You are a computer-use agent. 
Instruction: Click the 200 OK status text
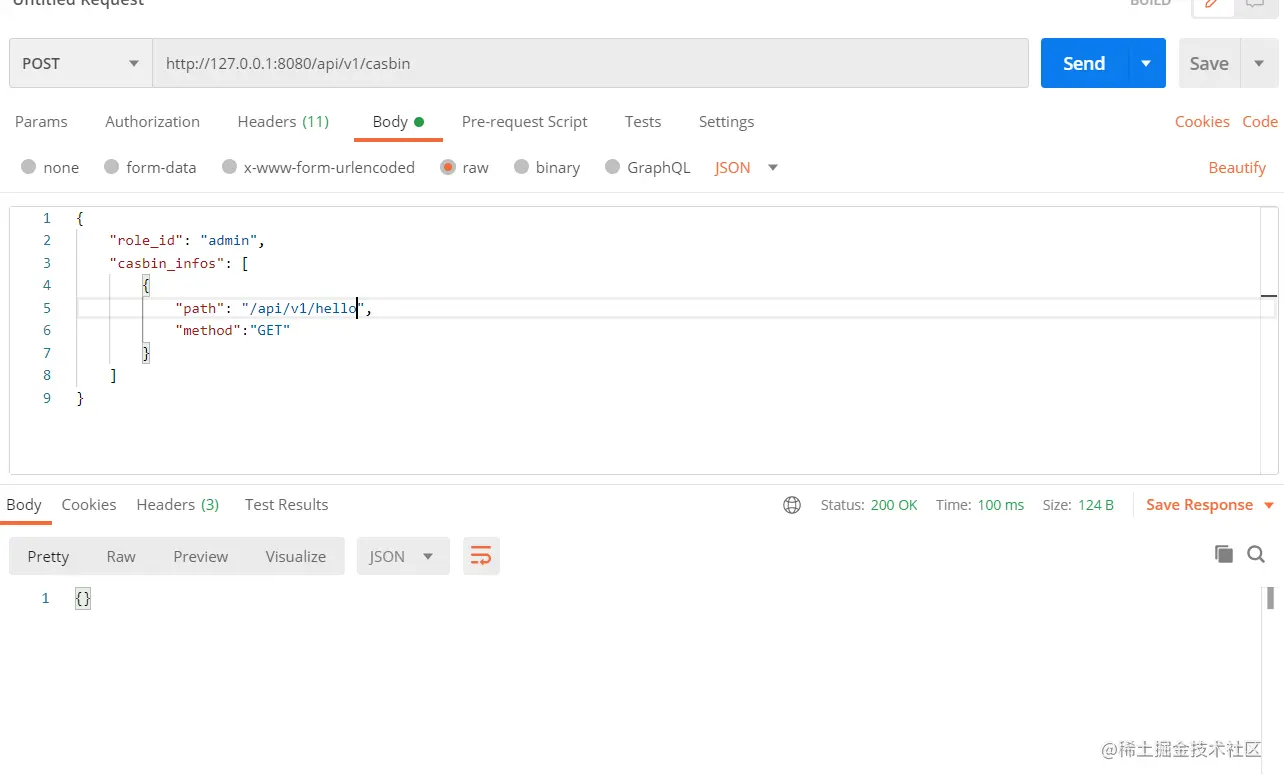894,505
